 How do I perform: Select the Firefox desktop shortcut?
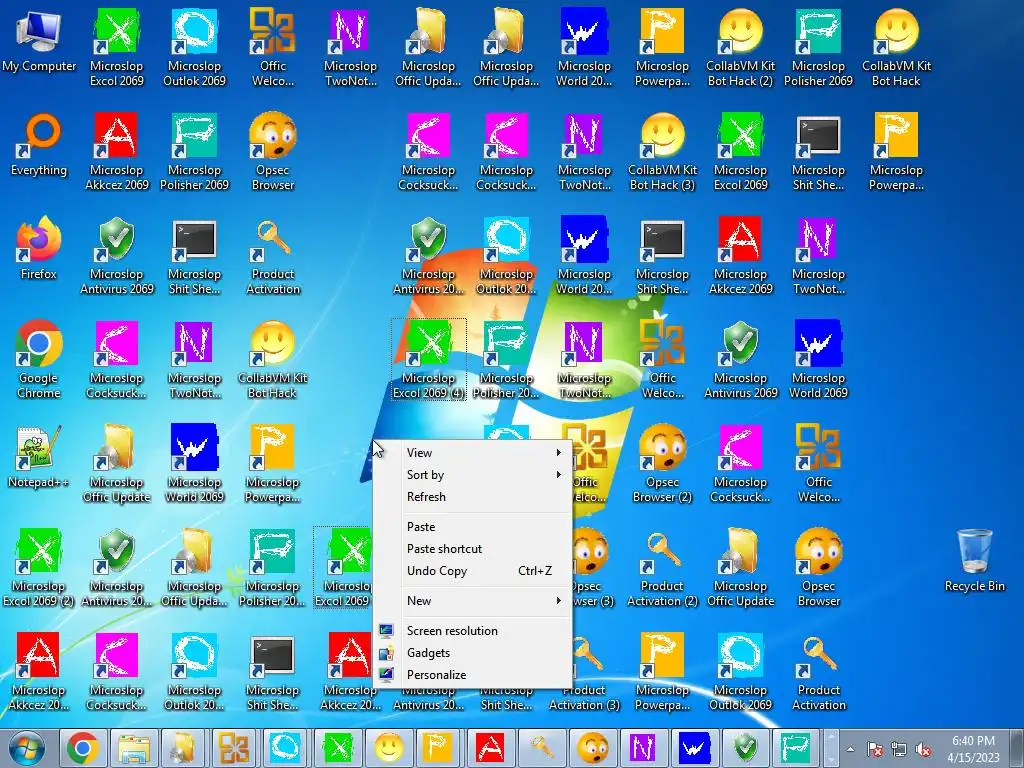pyautogui.click(x=39, y=249)
